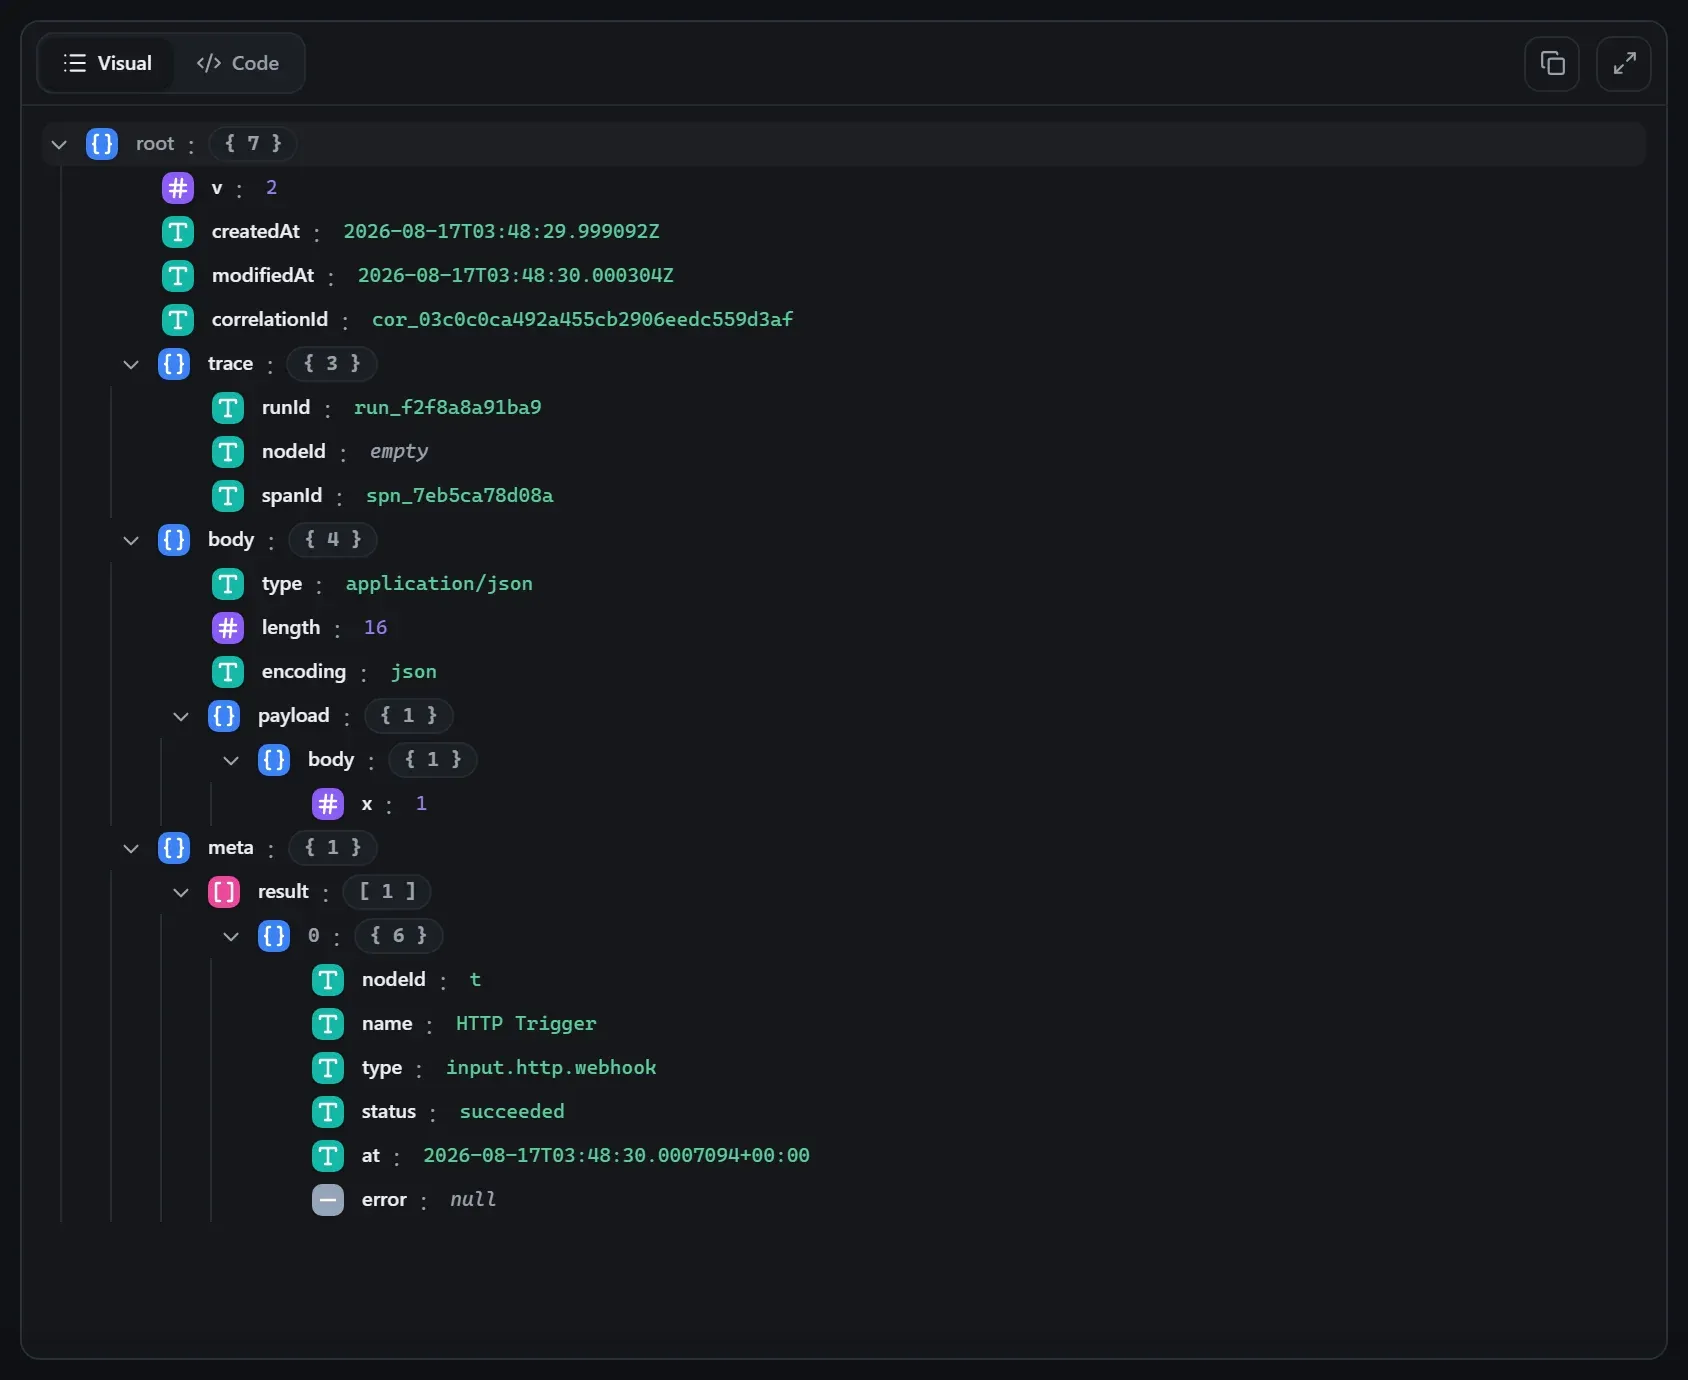Click the object icon beside meta
The width and height of the screenshot is (1688, 1380).
point(174,848)
